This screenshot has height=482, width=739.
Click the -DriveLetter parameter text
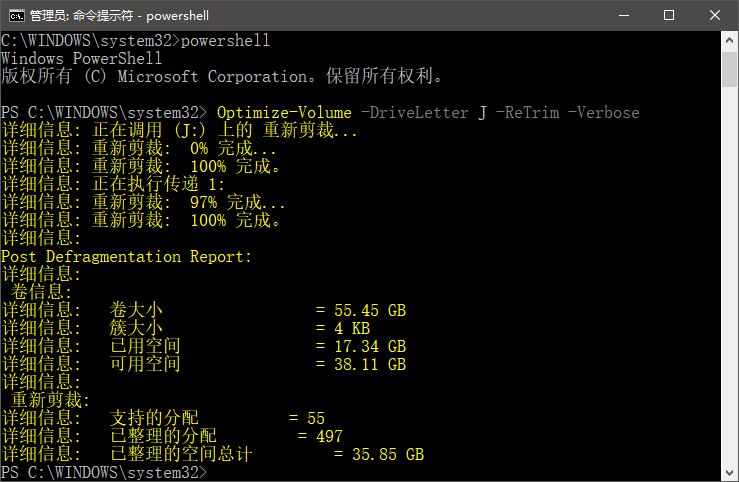click(x=414, y=113)
